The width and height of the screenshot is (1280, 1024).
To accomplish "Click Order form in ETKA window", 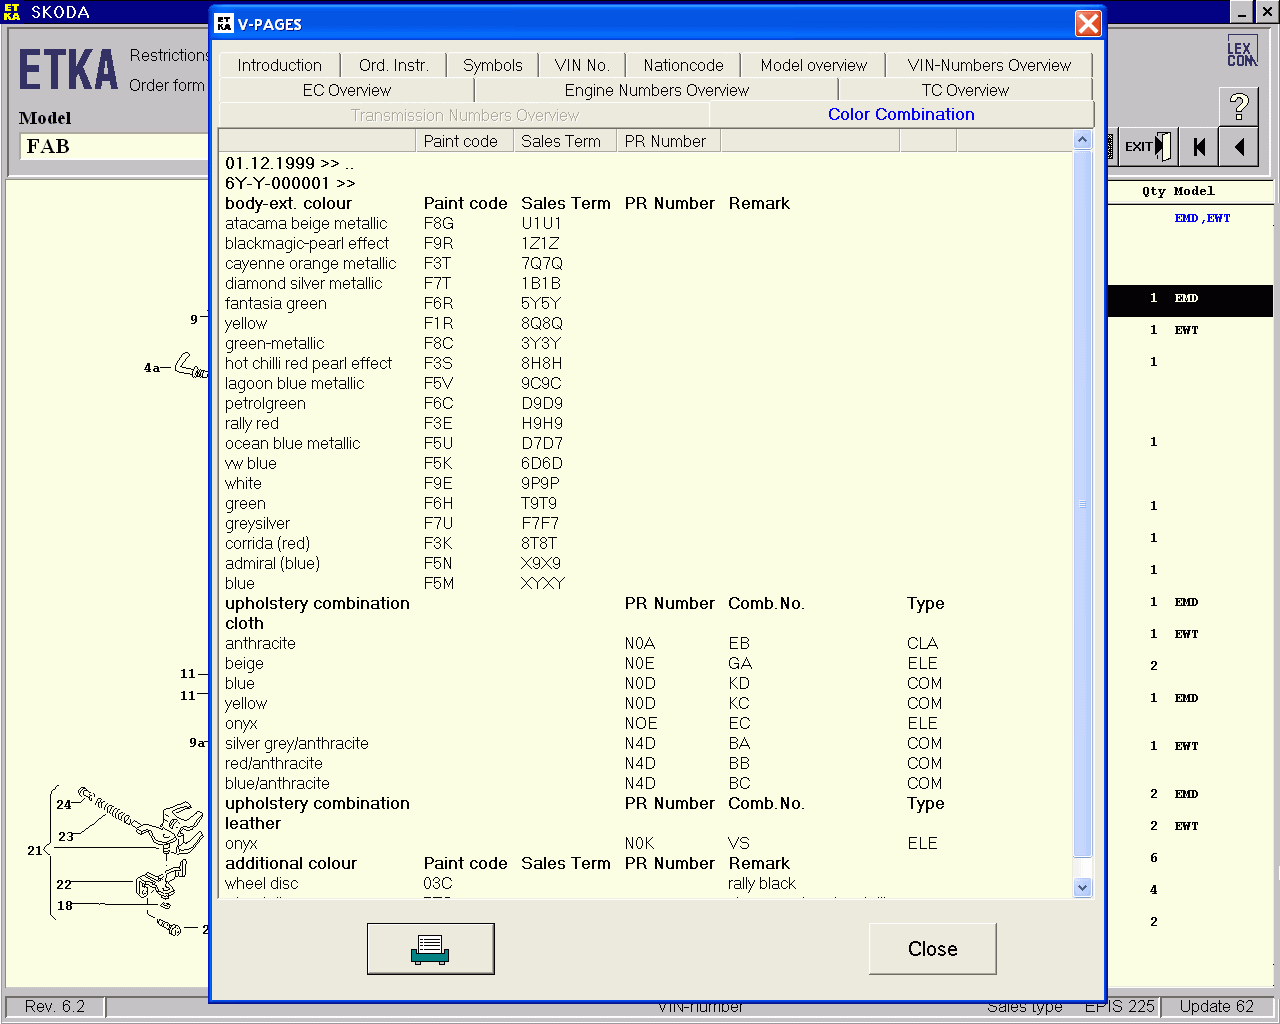I will click(167, 85).
